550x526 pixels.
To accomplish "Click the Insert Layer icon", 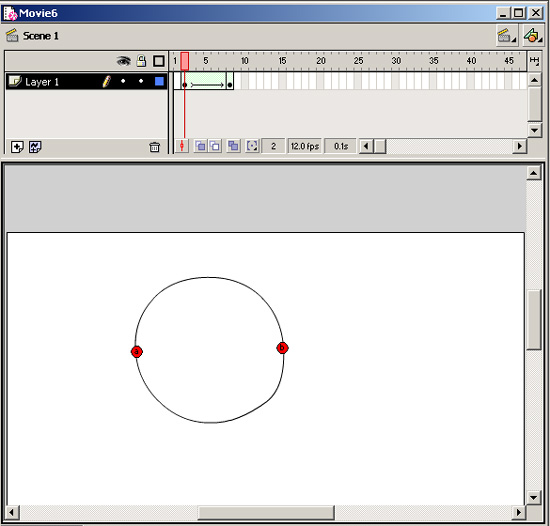I will point(17,147).
